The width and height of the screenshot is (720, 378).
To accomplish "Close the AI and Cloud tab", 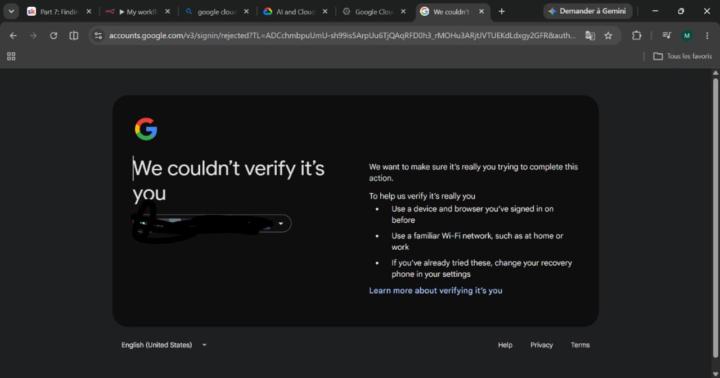I will (325, 11).
